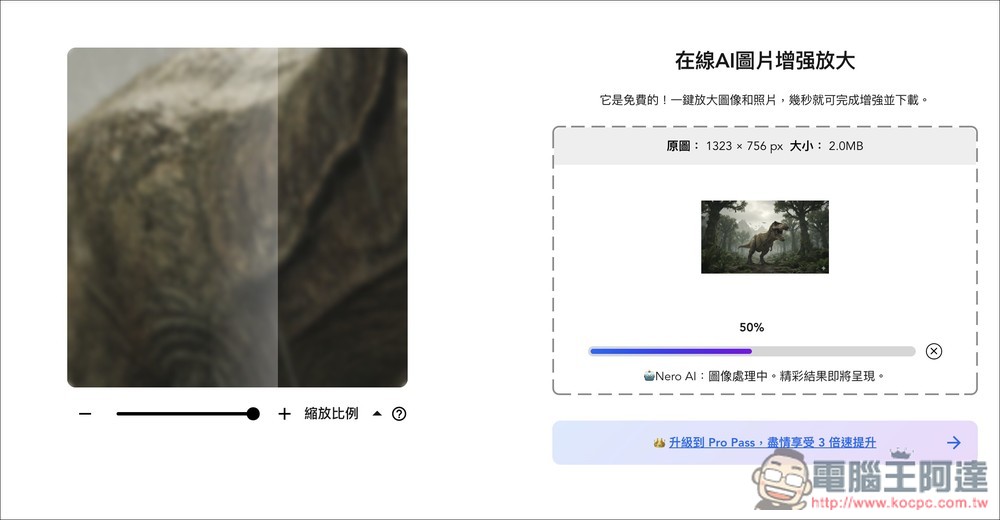This screenshot has width=1000, height=520.
Task: Click the minus zoom-out icon
Action: (x=85, y=414)
